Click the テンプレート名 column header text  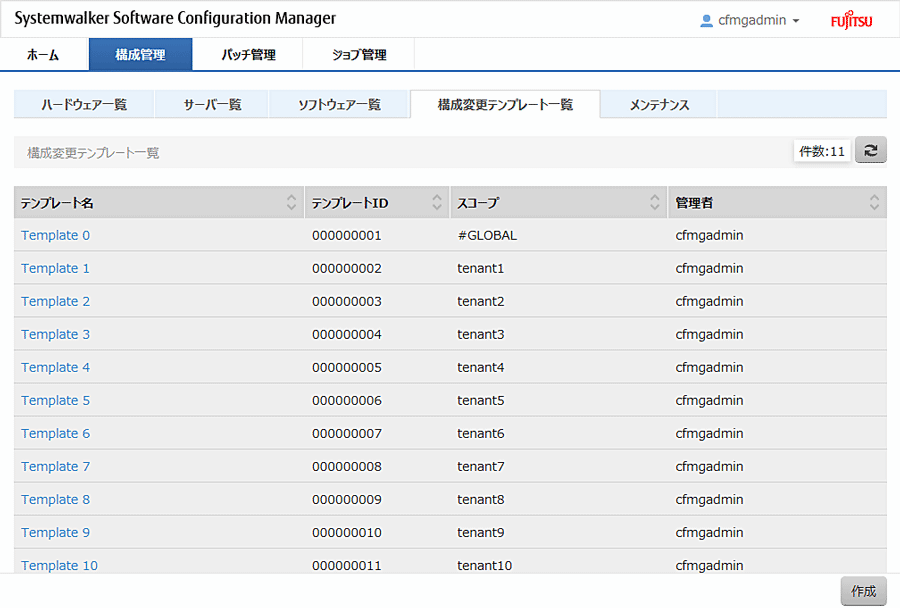pyautogui.click(x=57, y=203)
